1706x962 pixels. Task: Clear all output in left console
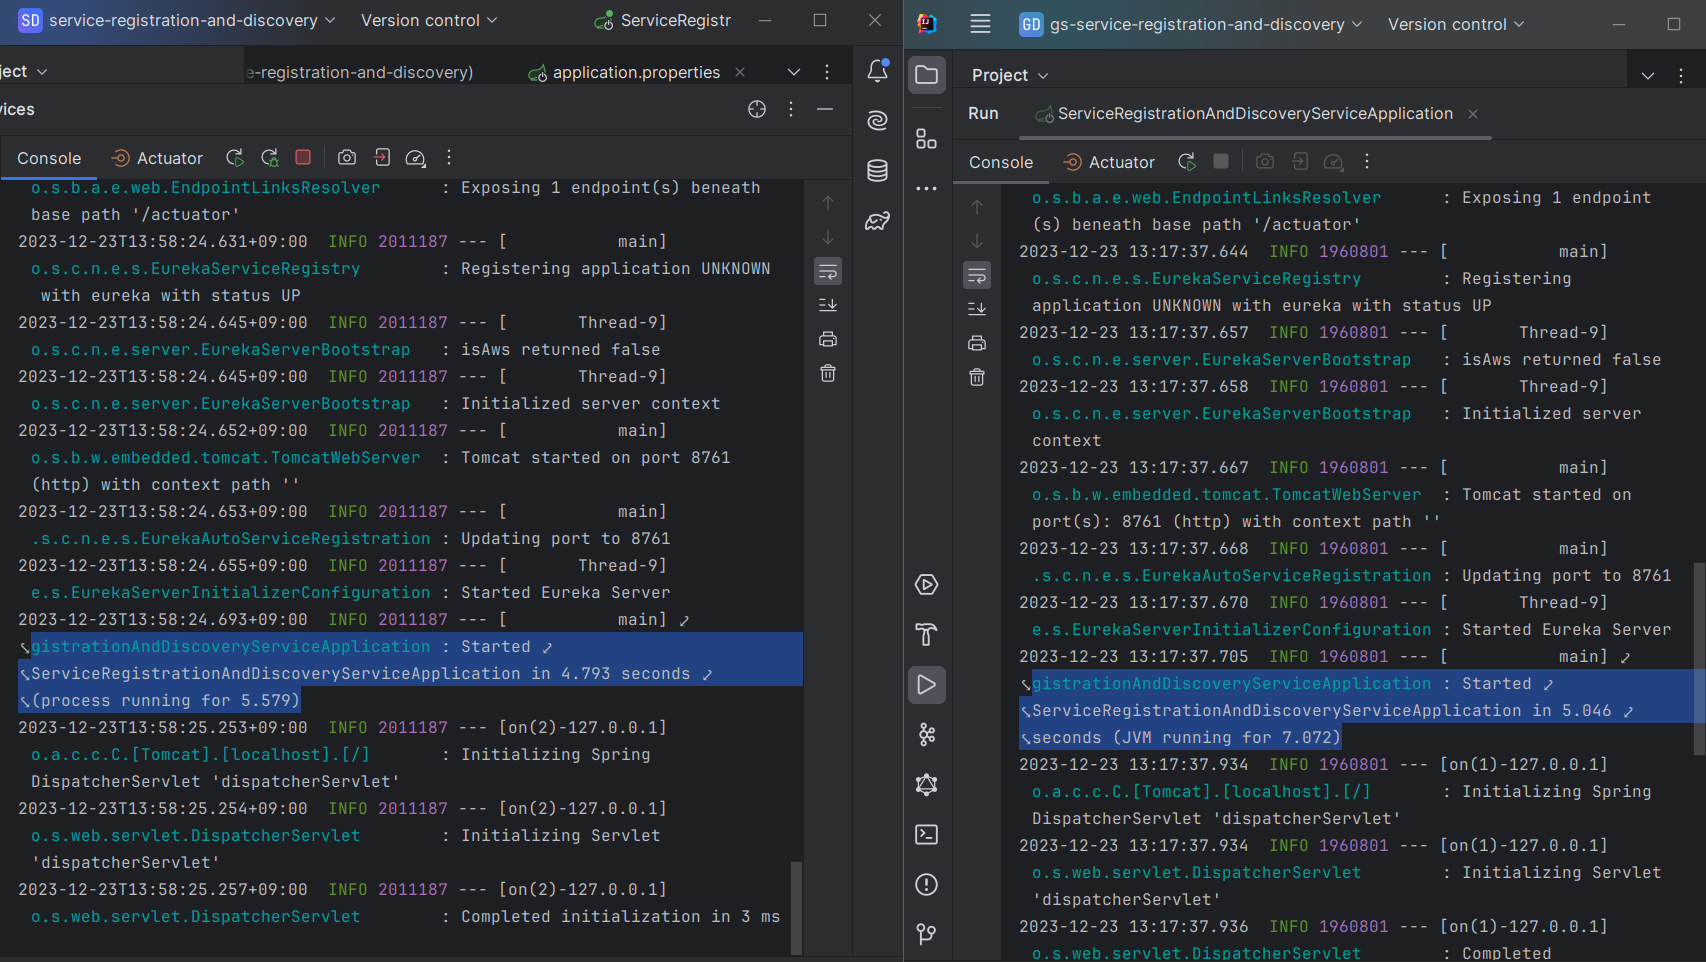(x=828, y=373)
